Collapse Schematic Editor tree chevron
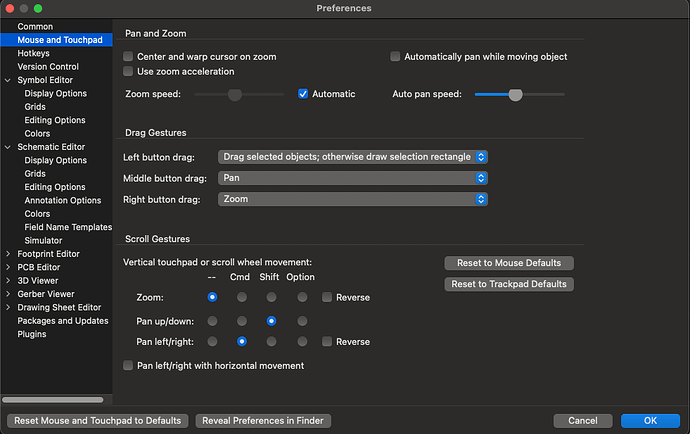690x434 pixels. 7,147
